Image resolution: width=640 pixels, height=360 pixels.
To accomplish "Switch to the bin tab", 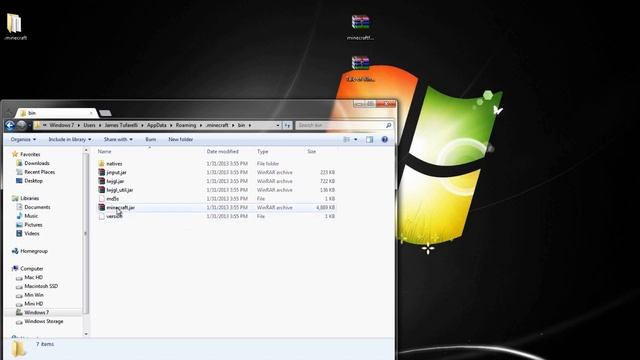I will tap(56, 113).
